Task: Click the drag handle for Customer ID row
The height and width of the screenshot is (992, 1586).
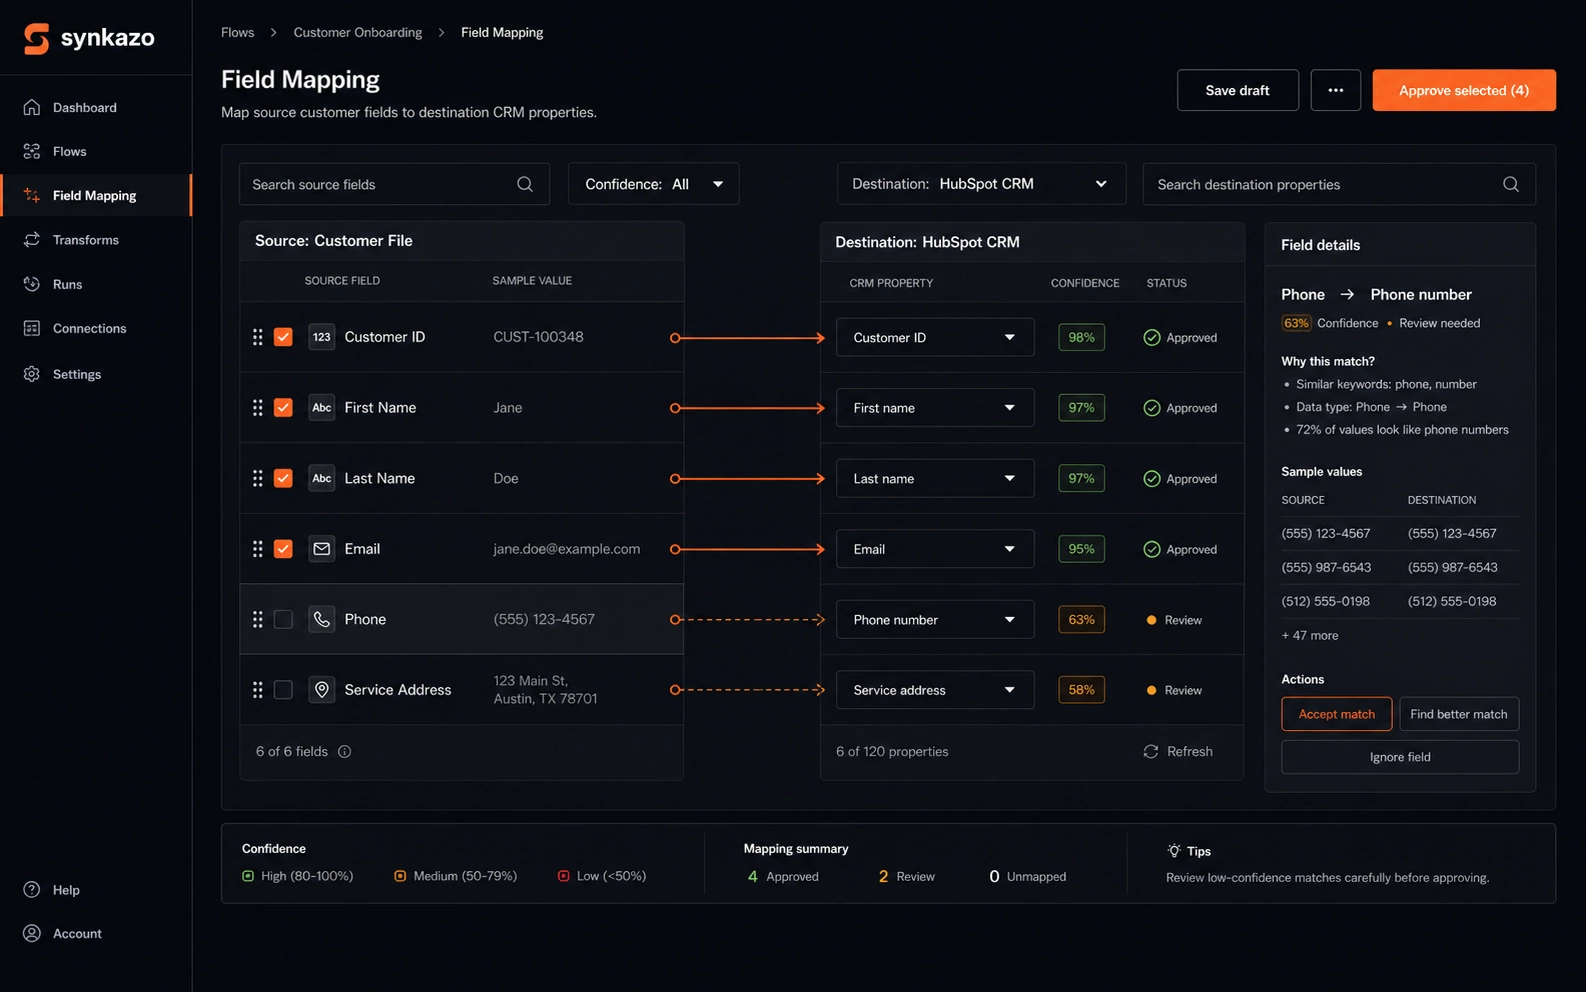Action: tap(258, 337)
